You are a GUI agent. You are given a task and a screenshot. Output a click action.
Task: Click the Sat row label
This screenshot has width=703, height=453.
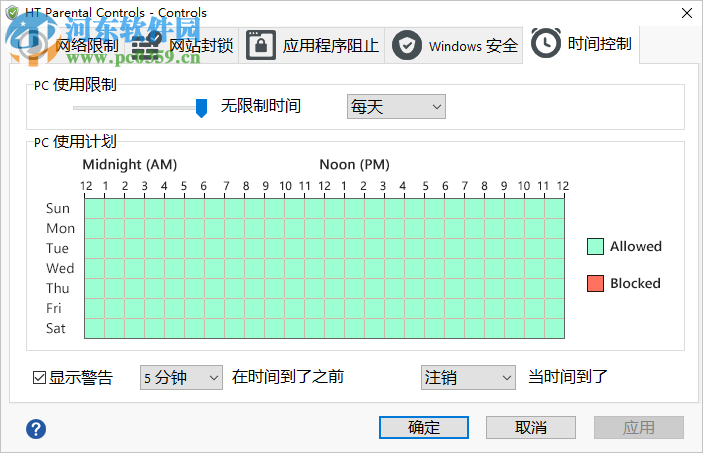[x=56, y=328]
